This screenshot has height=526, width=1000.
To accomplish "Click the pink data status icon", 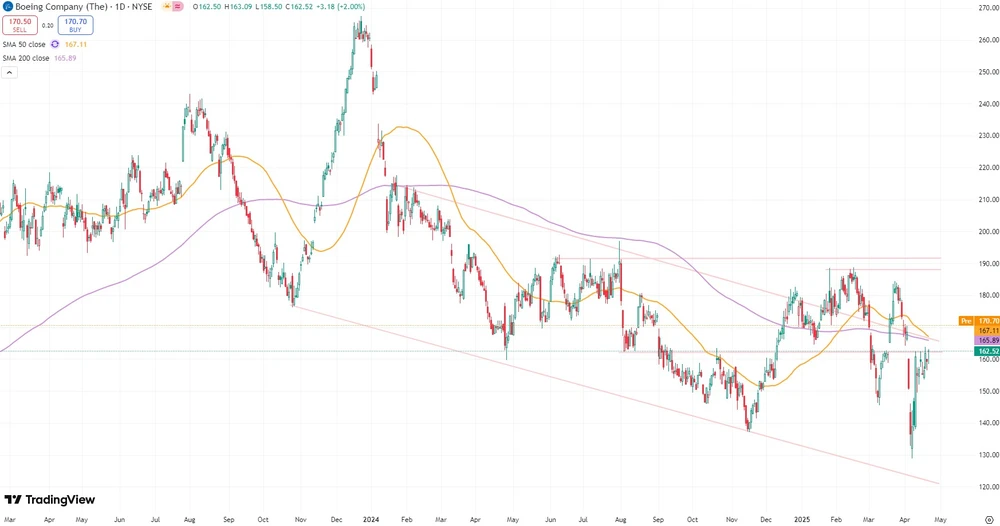I will (178, 6).
